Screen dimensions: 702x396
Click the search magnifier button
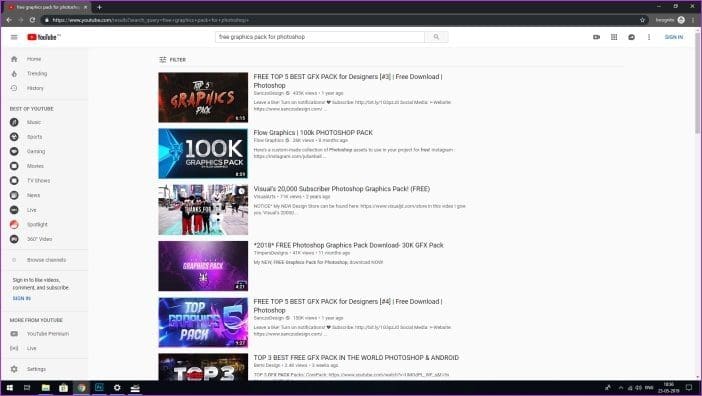(436, 37)
